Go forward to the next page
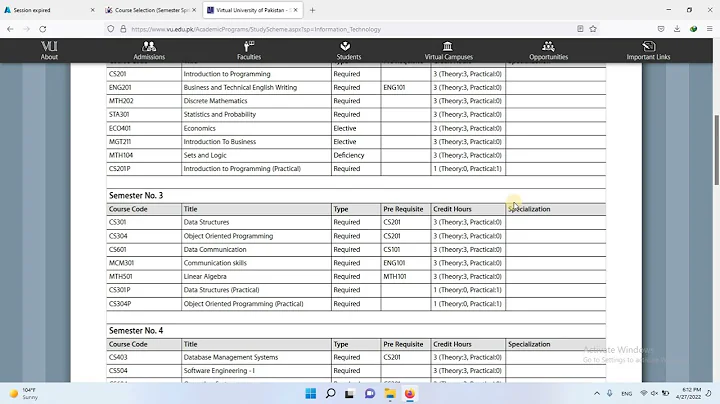Viewport: 720px width, 404px height. [27, 29]
